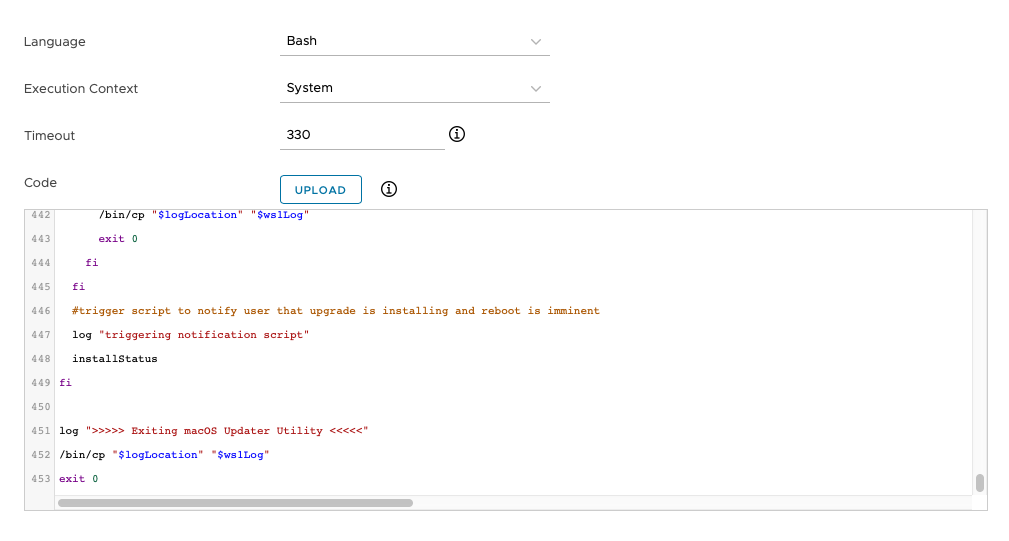Click the horizontal scrollbar thumb in code editor

pos(236,503)
